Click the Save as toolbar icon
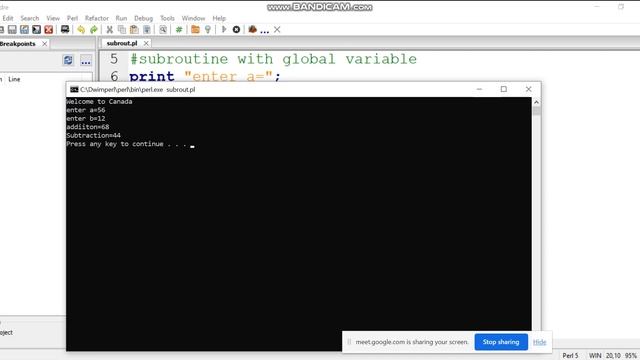Image resolution: width=640 pixels, height=360 pixels. click(24, 29)
